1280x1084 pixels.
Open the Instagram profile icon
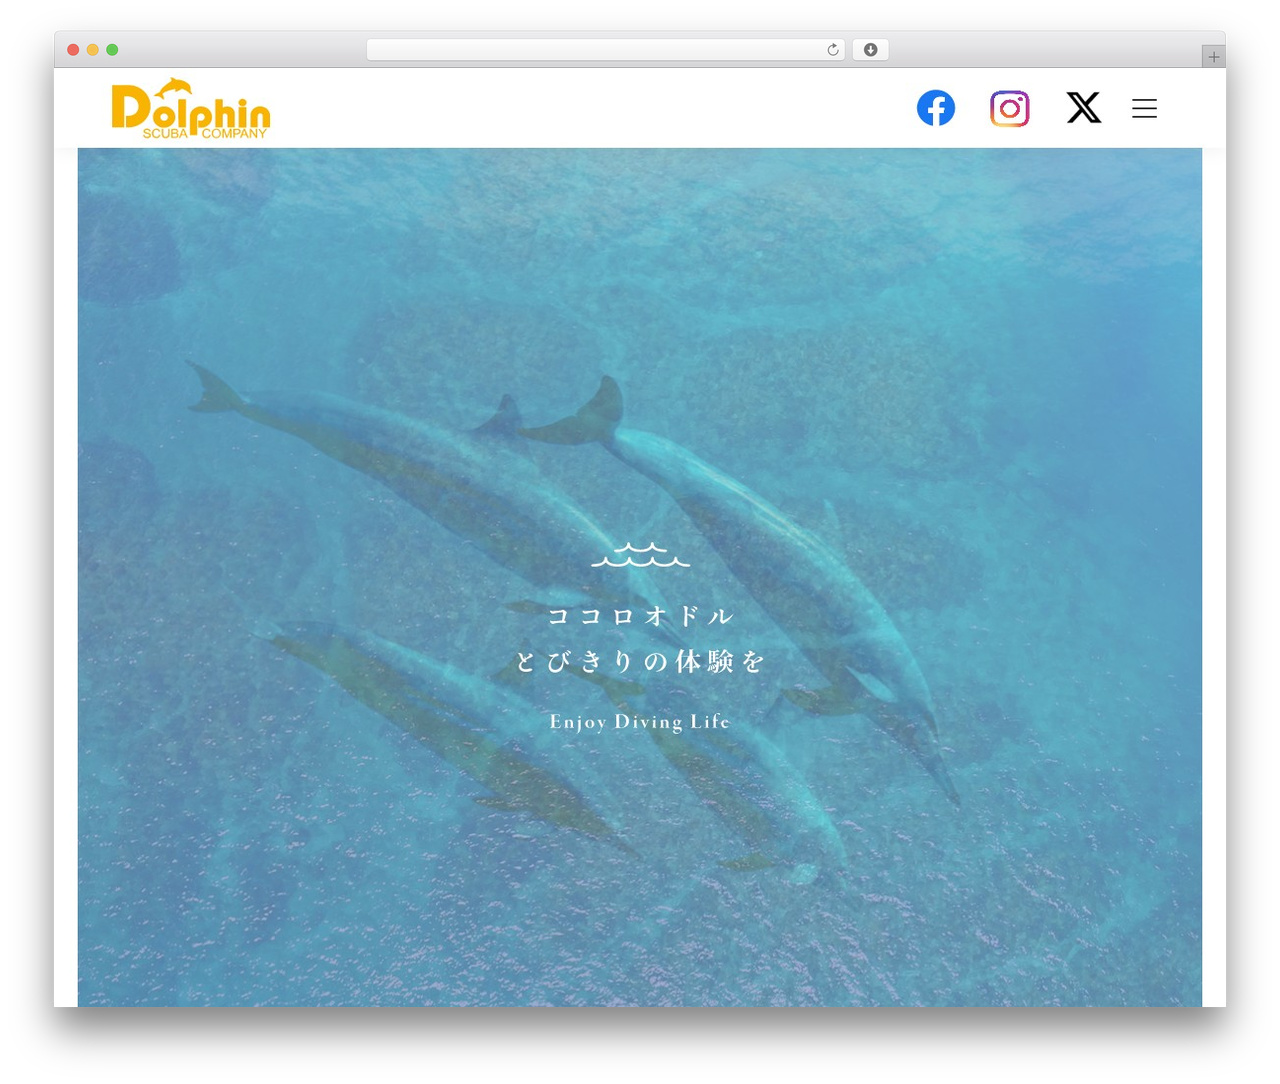click(1009, 108)
